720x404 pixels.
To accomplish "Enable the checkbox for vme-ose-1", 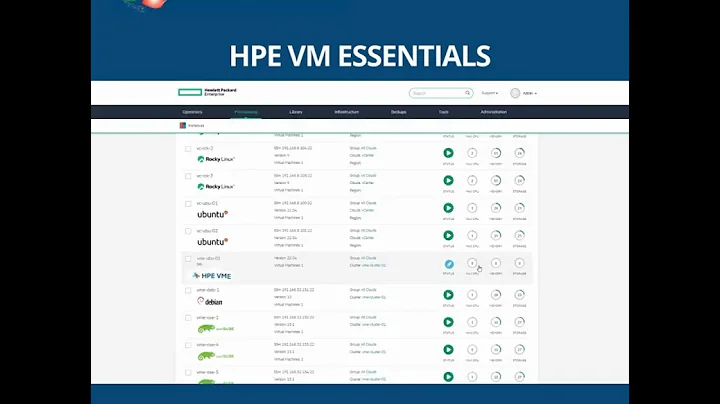I will click(x=188, y=318).
